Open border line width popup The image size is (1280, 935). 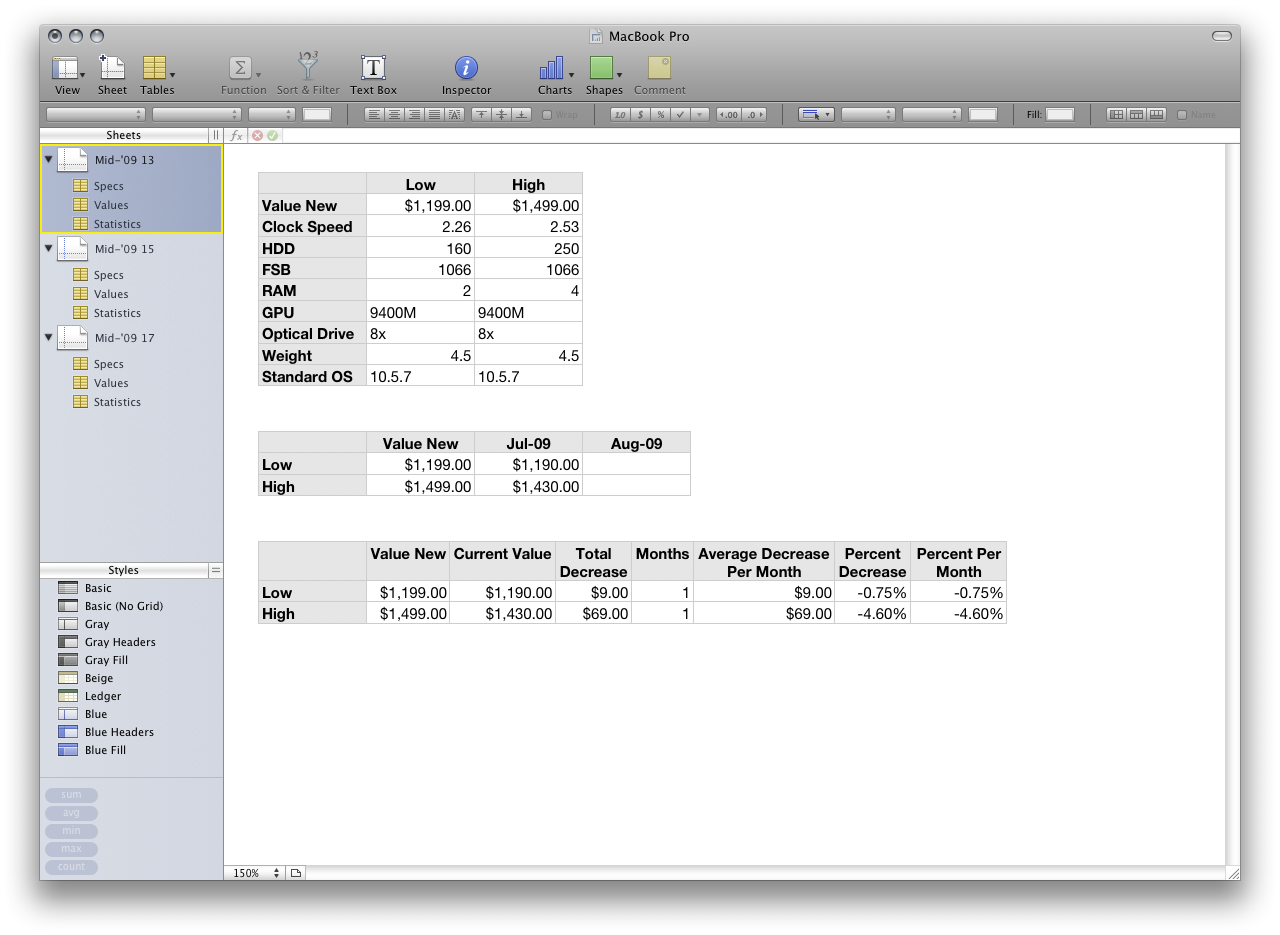932,115
